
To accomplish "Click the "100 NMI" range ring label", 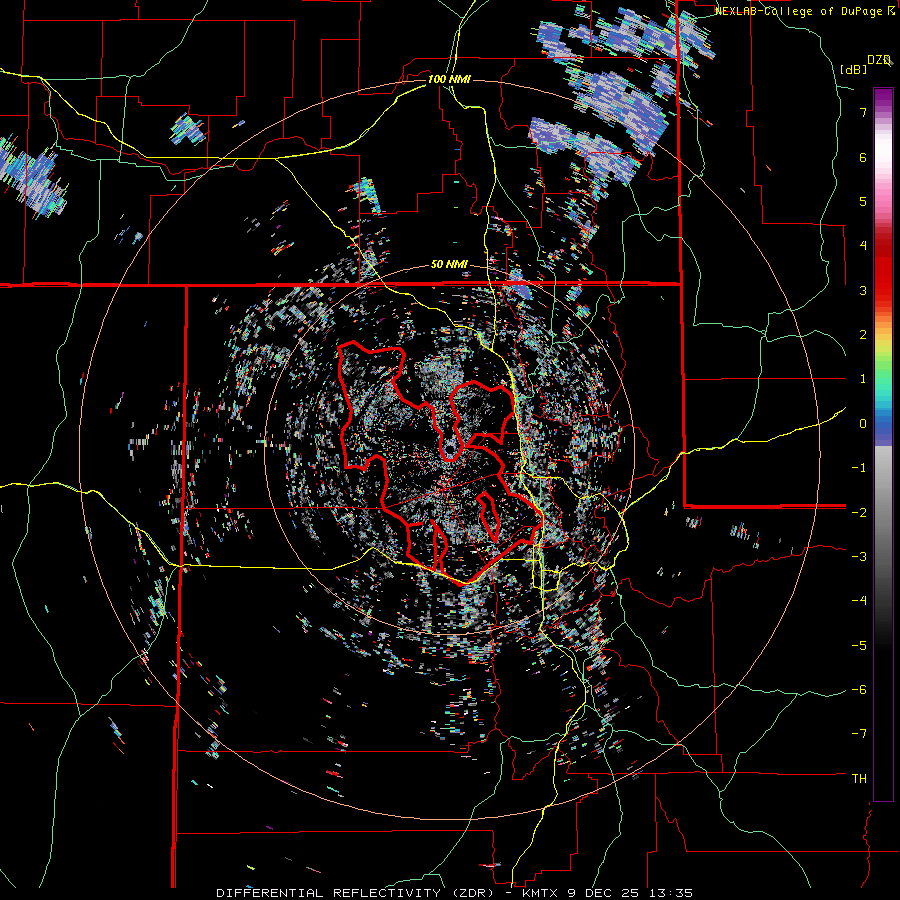I will click(449, 79).
